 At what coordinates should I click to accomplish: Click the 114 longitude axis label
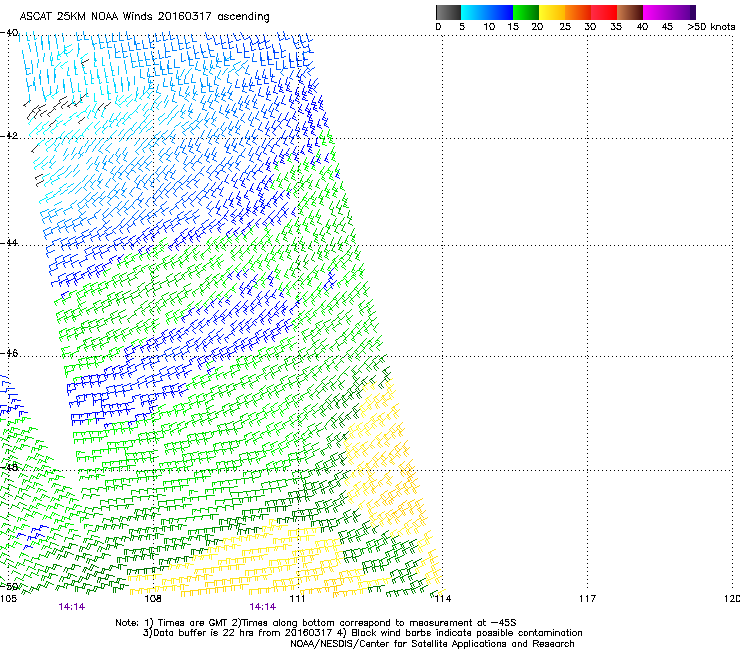point(443,599)
